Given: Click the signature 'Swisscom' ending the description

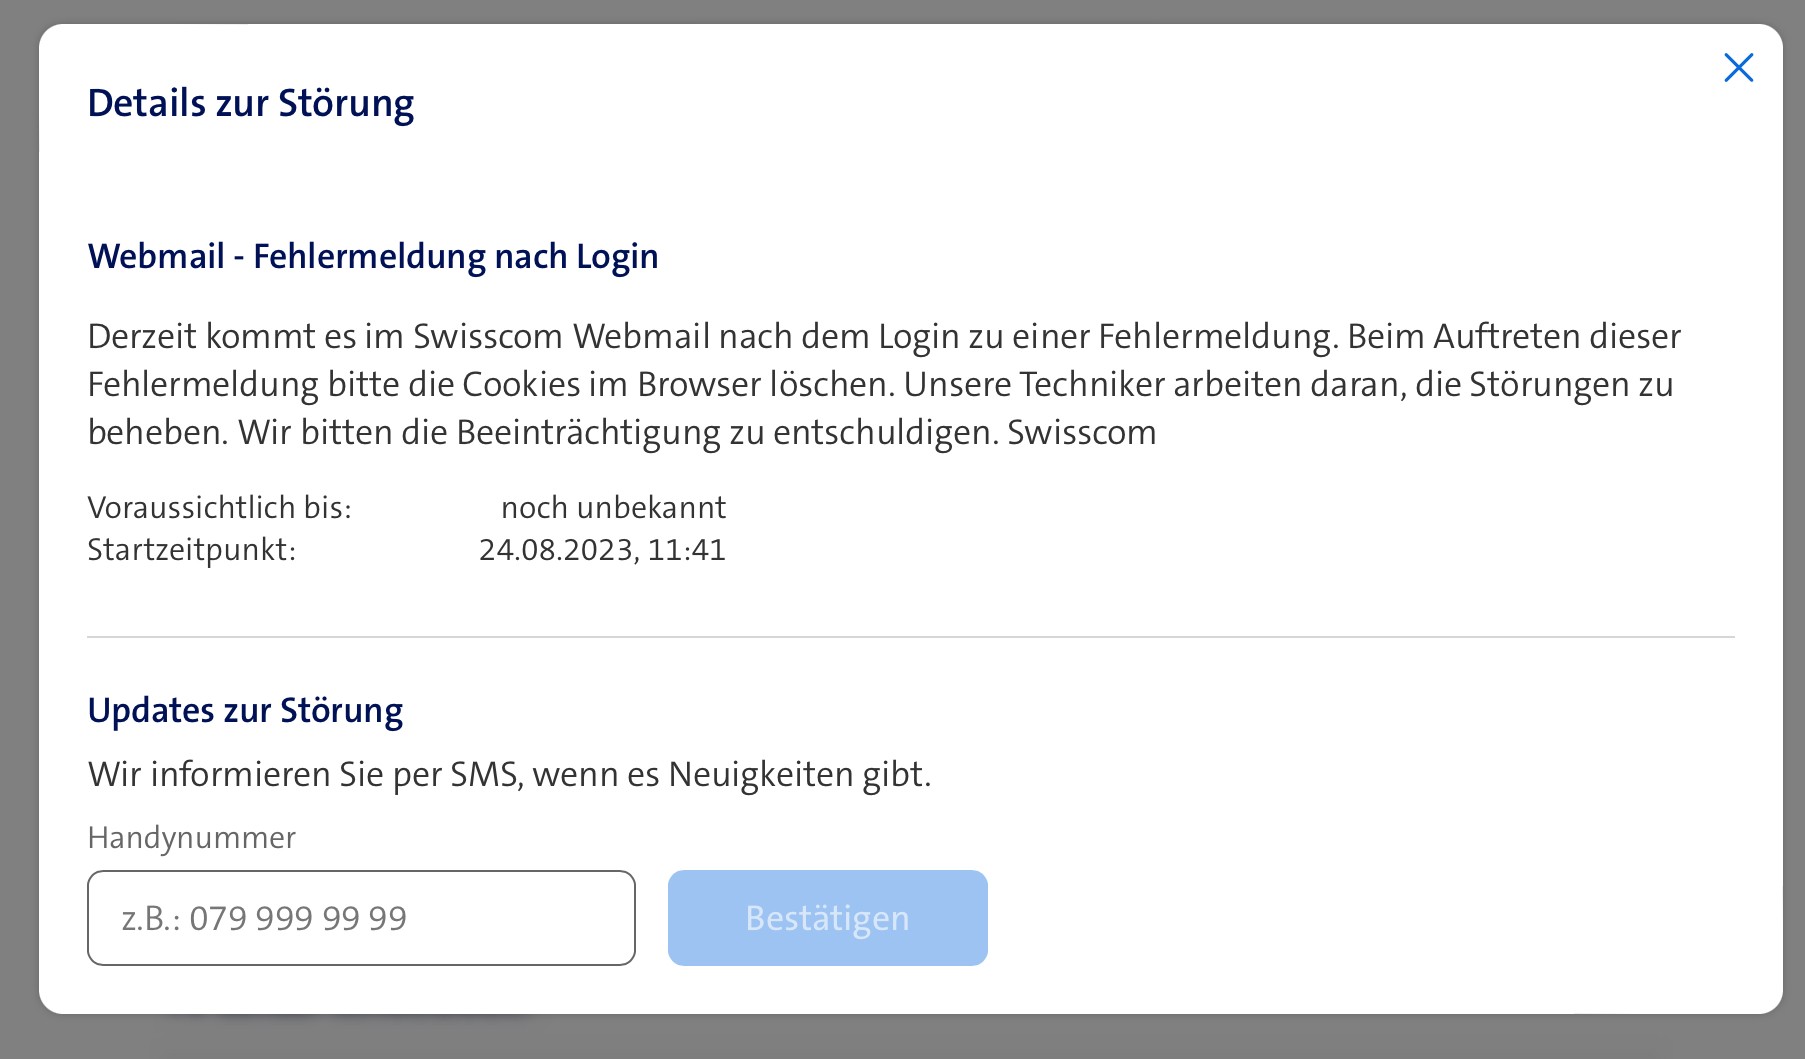Looking at the screenshot, I should tap(1081, 433).
